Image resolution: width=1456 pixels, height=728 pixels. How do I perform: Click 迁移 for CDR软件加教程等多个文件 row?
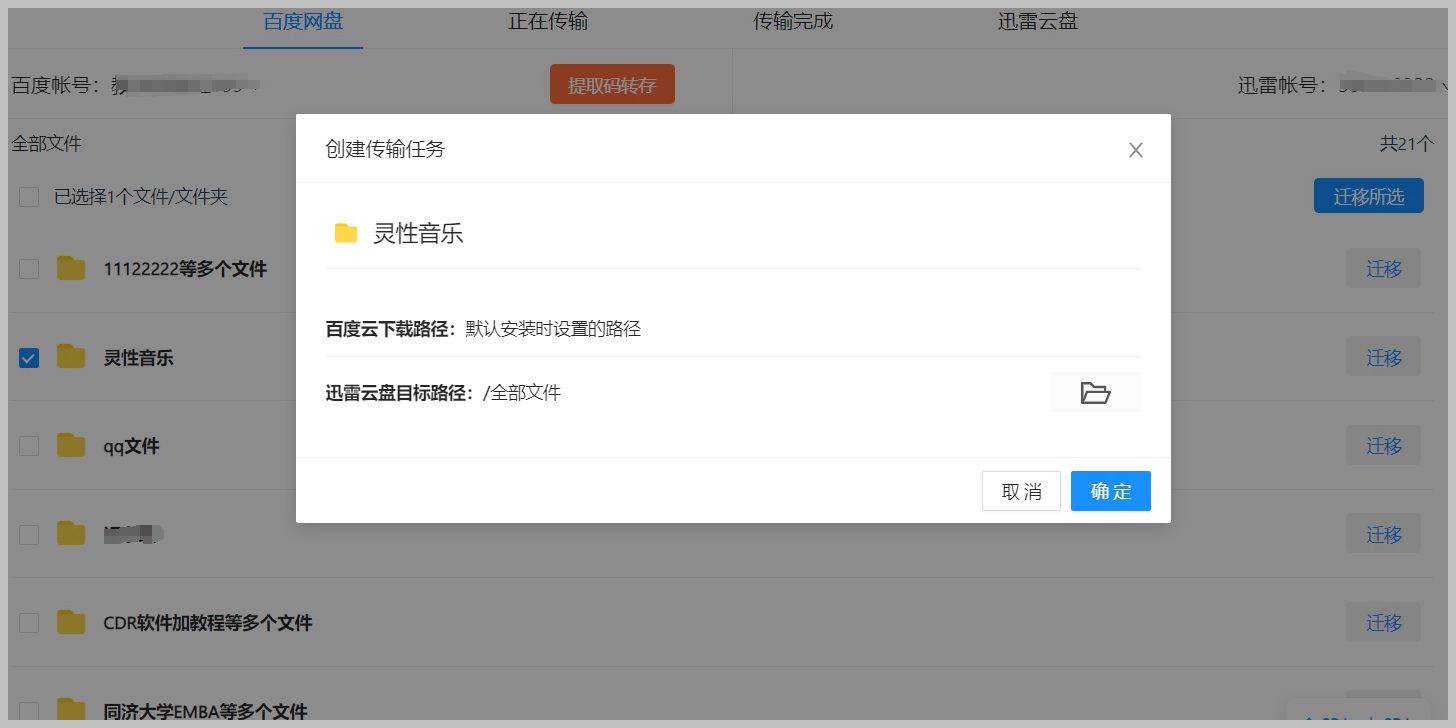(1383, 623)
